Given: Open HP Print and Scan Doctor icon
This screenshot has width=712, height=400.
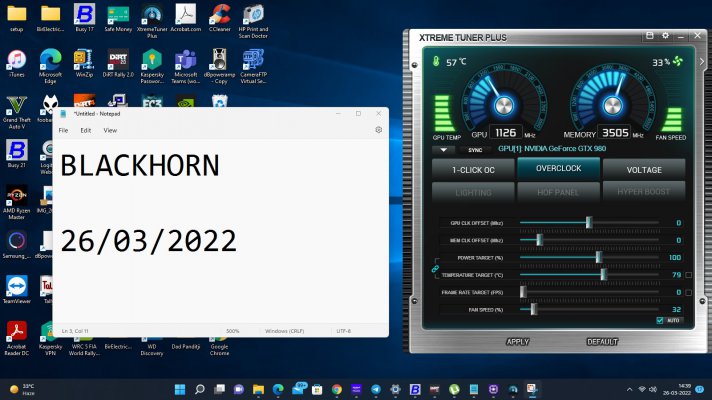Looking at the screenshot, I should coord(253,21).
